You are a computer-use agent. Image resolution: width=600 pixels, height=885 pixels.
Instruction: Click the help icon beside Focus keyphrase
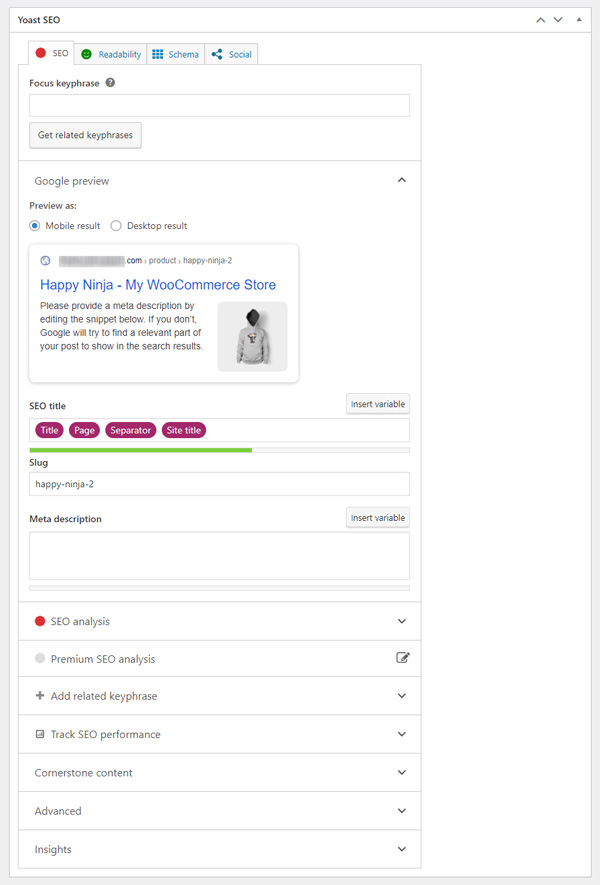[x=110, y=83]
